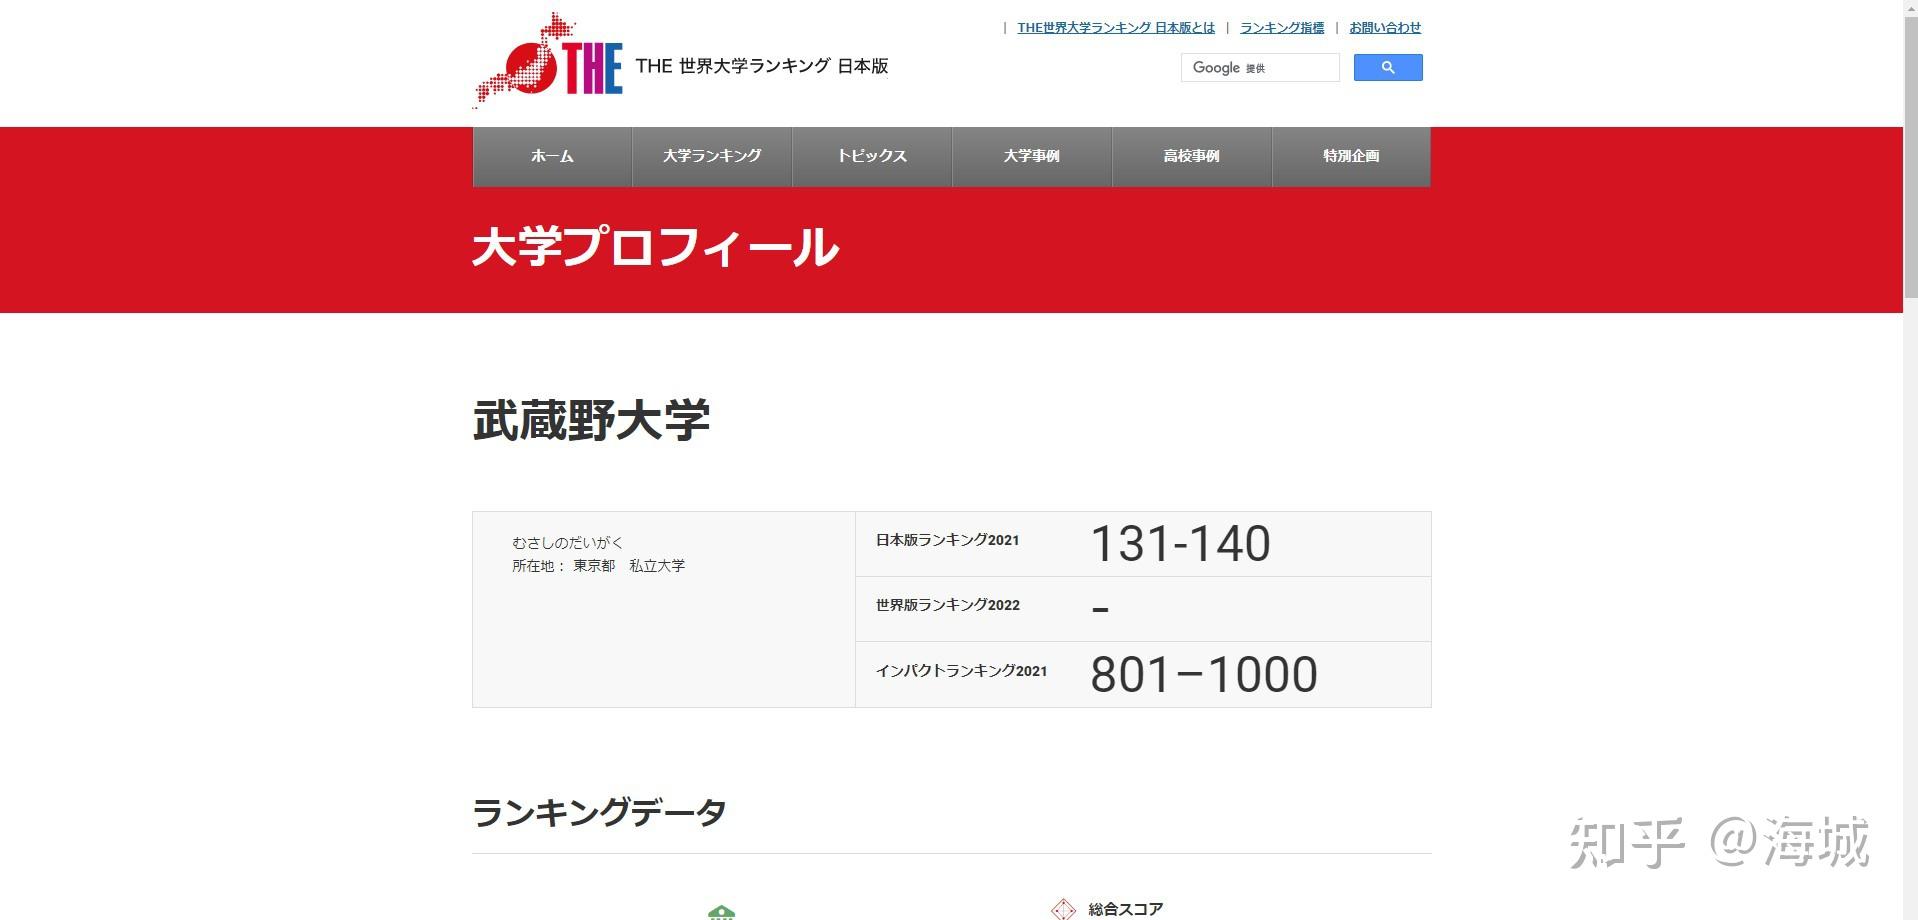Image resolution: width=1918 pixels, height=920 pixels.
Task: Click the 131-140 ranking value
Action: (x=1180, y=544)
